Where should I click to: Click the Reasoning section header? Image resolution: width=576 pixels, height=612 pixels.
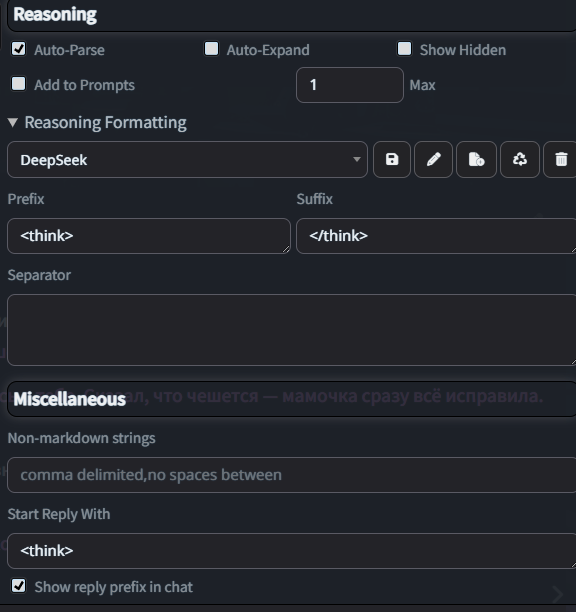[292, 15]
